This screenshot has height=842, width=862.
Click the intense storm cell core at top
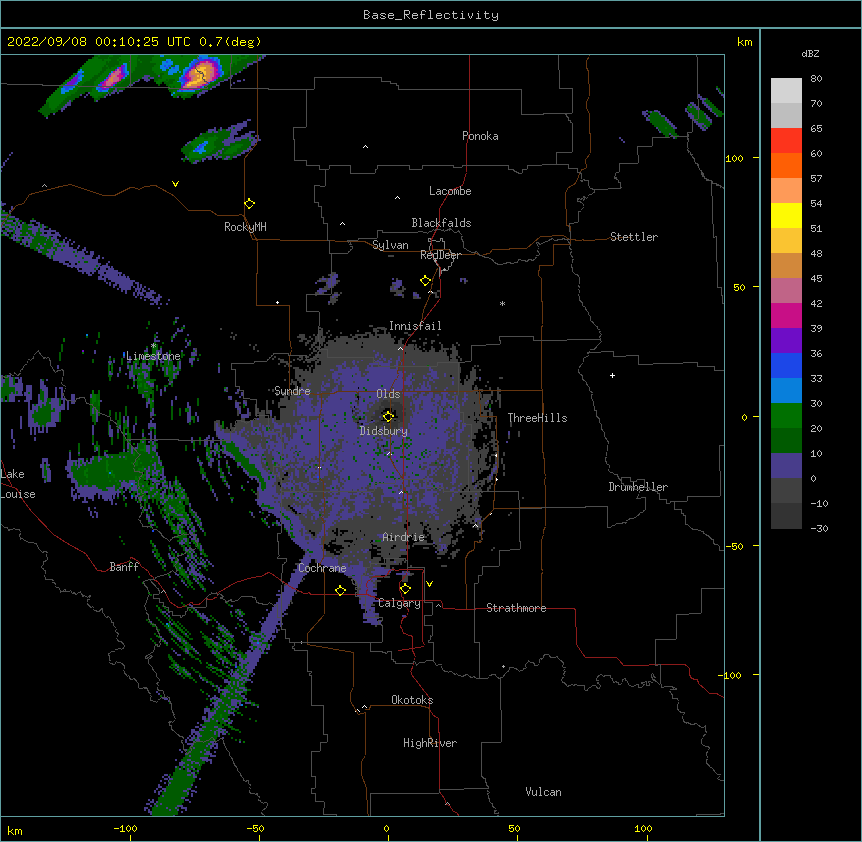[200, 73]
